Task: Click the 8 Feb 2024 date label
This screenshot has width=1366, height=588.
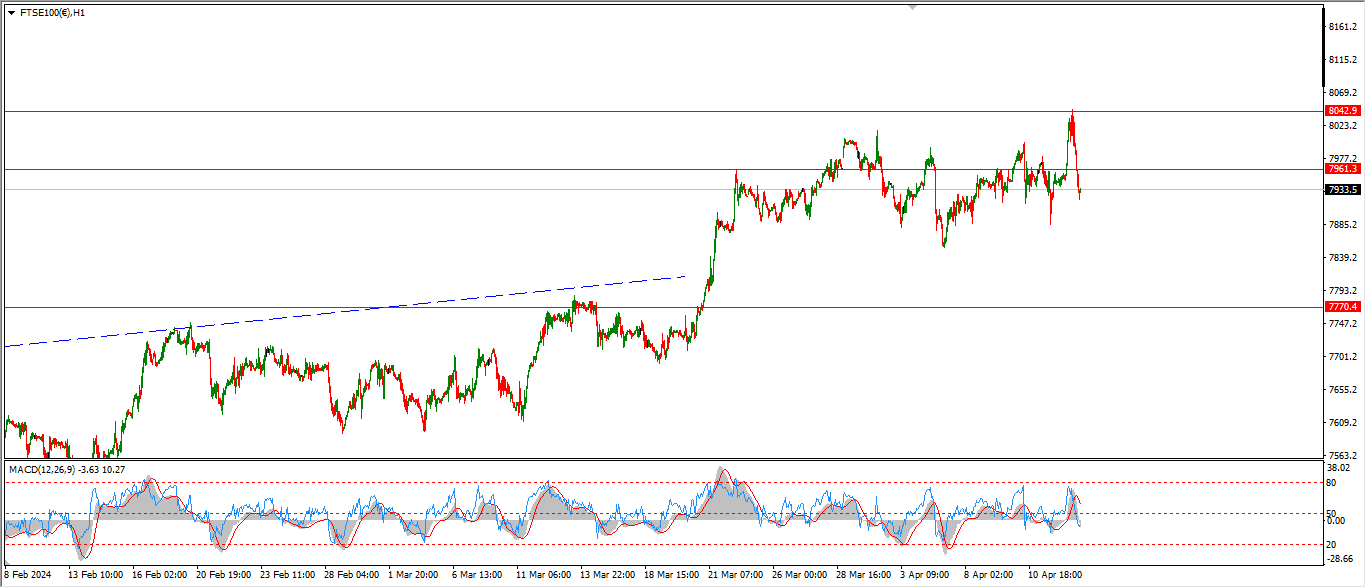Action: point(27,576)
